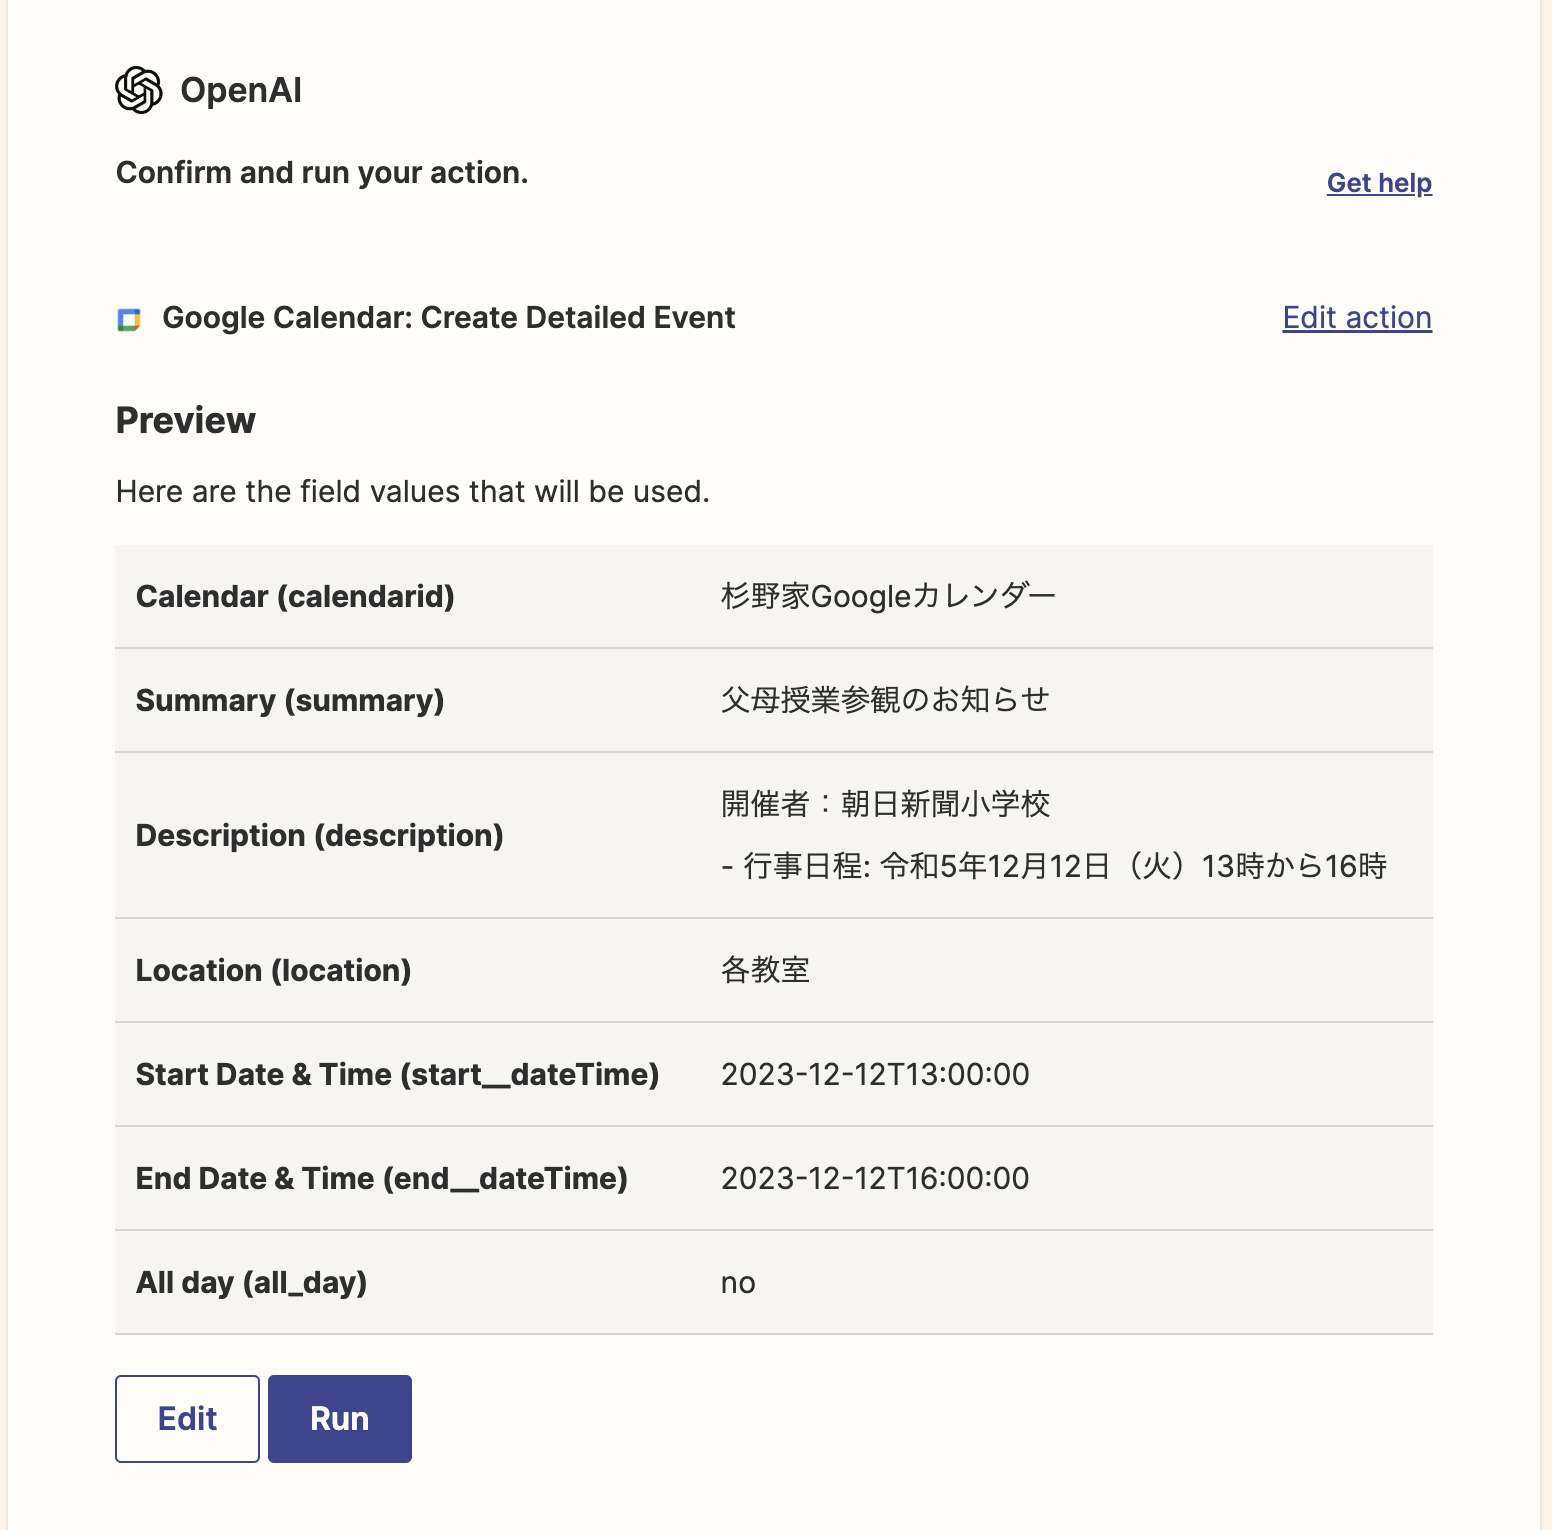Click the Google Calendar: Create Detailed Event title
Screen dimensions: 1552x1530
tap(449, 317)
